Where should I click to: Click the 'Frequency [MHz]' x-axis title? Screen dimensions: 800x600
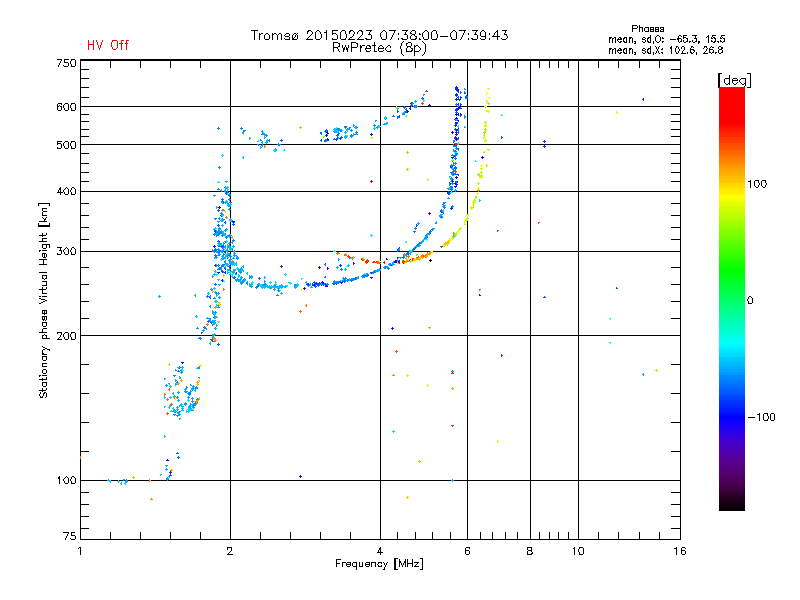pos(379,564)
